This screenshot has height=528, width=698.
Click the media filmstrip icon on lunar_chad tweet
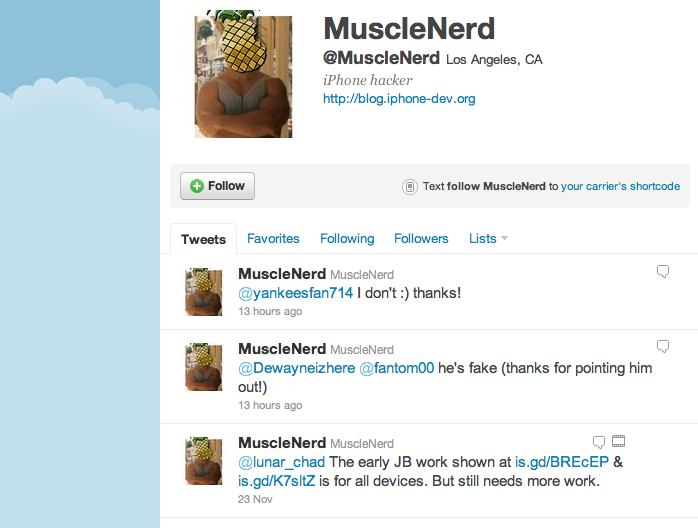[618, 441]
